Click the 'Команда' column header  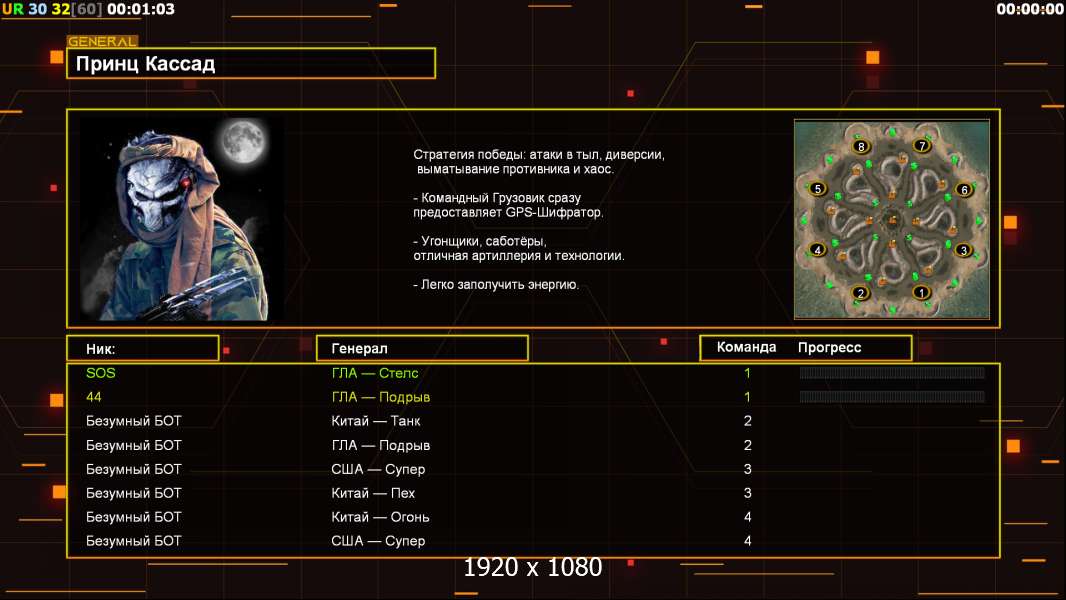pyautogui.click(x=746, y=347)
